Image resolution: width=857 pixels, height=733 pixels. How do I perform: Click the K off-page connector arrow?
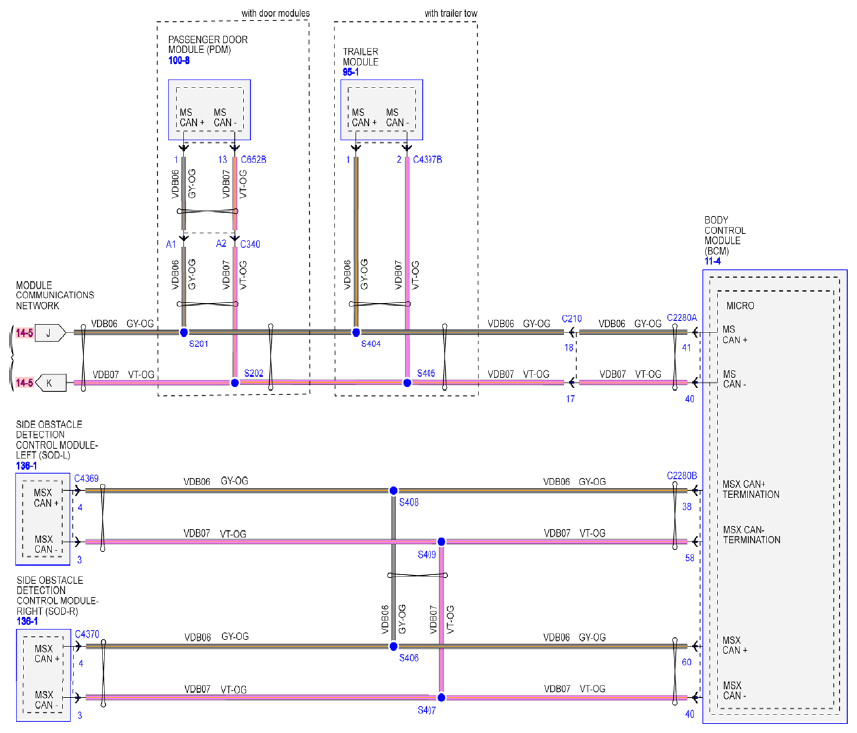[x=50, y=383]
